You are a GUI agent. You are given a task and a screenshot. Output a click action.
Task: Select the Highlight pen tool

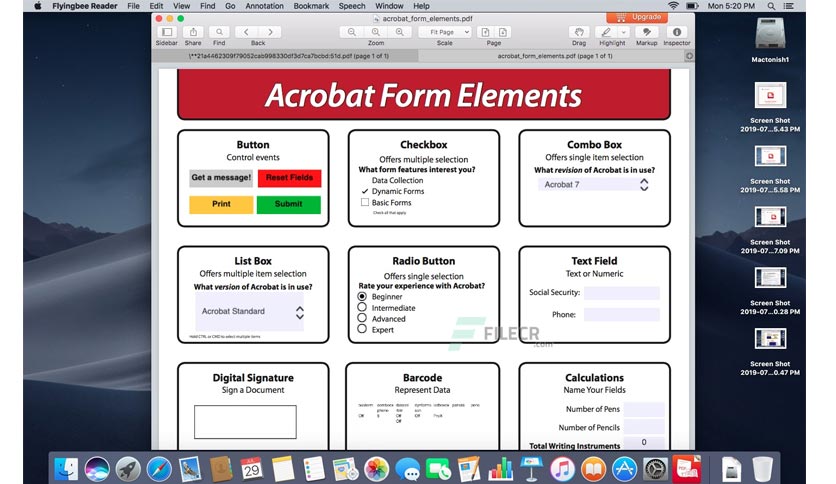pos(606,32)
